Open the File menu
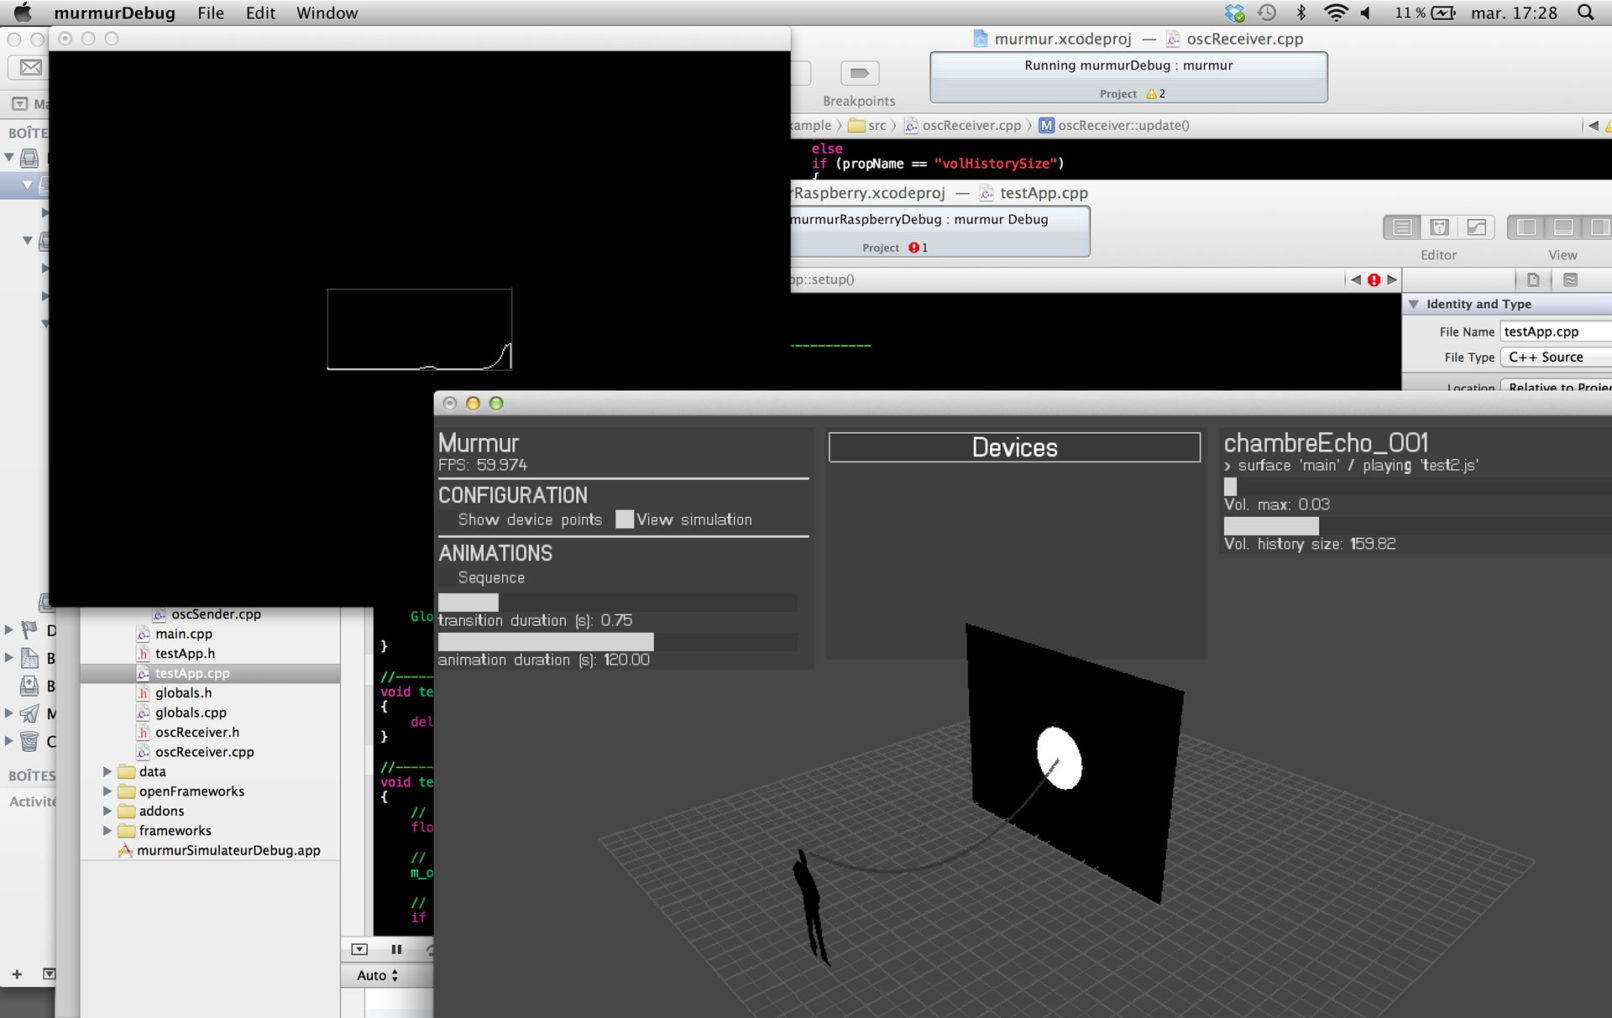Viewport: 1612px width, 1018px height. coord(210,13)
